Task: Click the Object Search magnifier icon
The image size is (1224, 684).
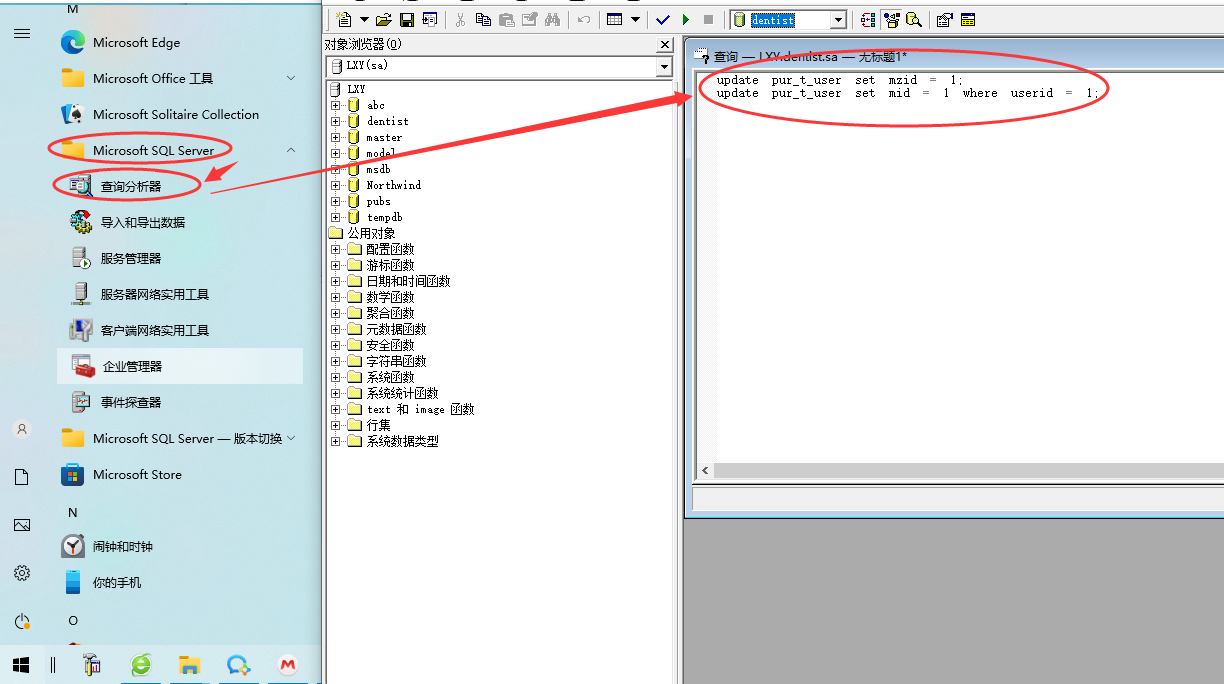Action: click(x=913, y=20)
